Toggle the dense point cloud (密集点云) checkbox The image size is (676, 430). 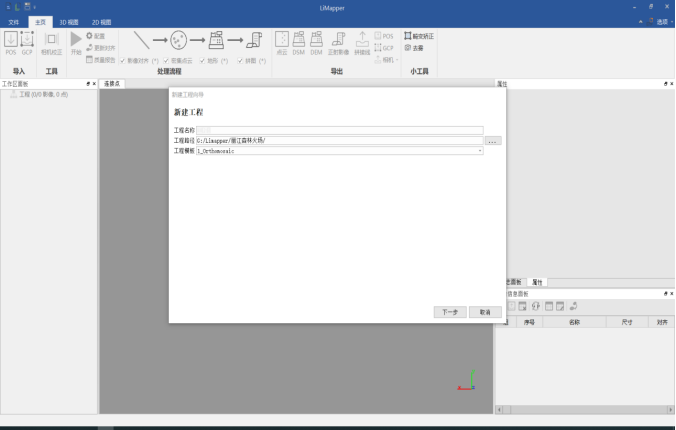coord(166,61)
